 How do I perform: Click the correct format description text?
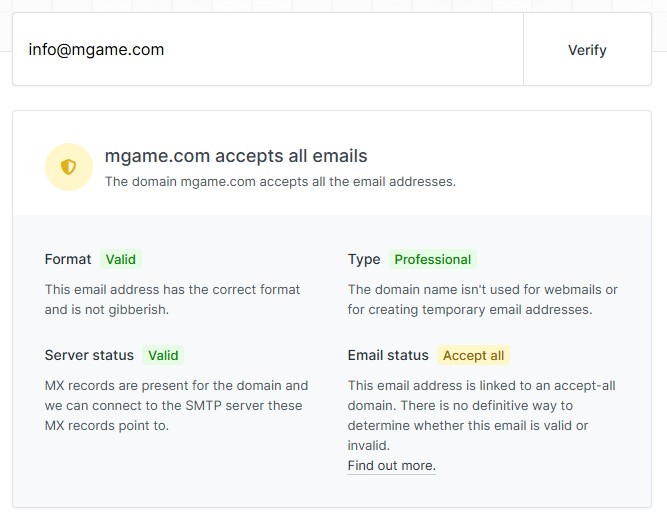[x=172, y=300]
